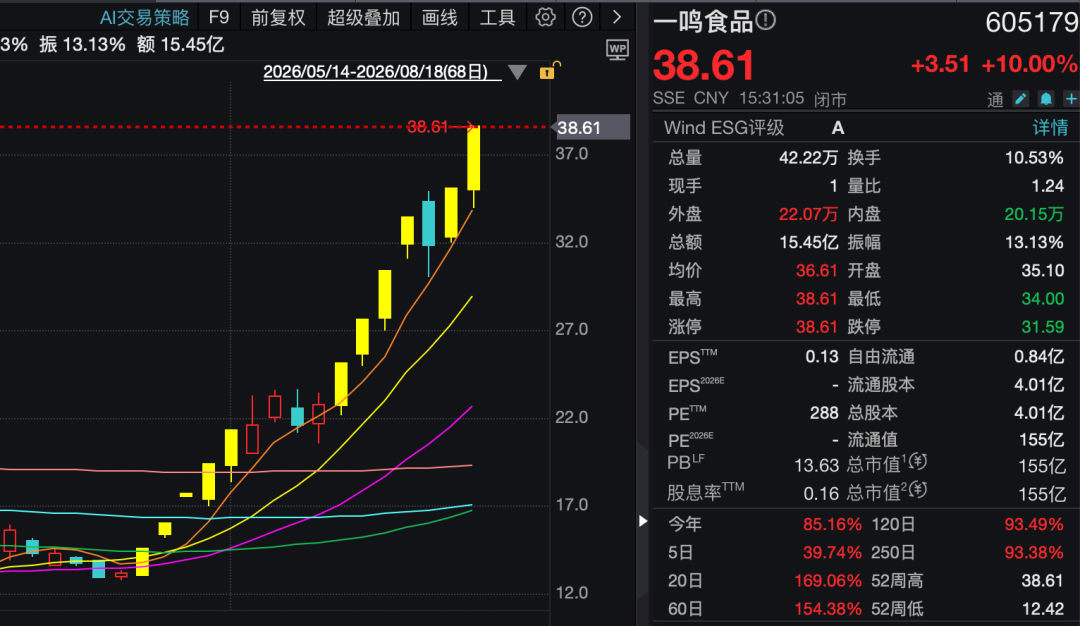Open the AI交易策略 menu item
This screenshot has height=626, width=1080.
[x=145, y=17]
